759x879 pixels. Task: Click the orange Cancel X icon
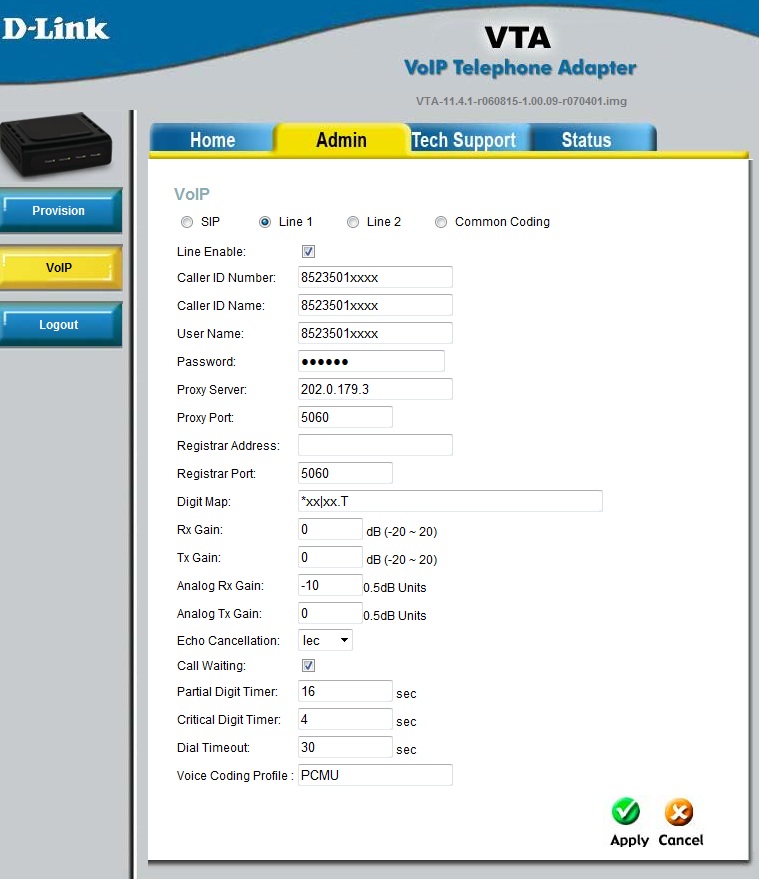(x=679, y=812)
